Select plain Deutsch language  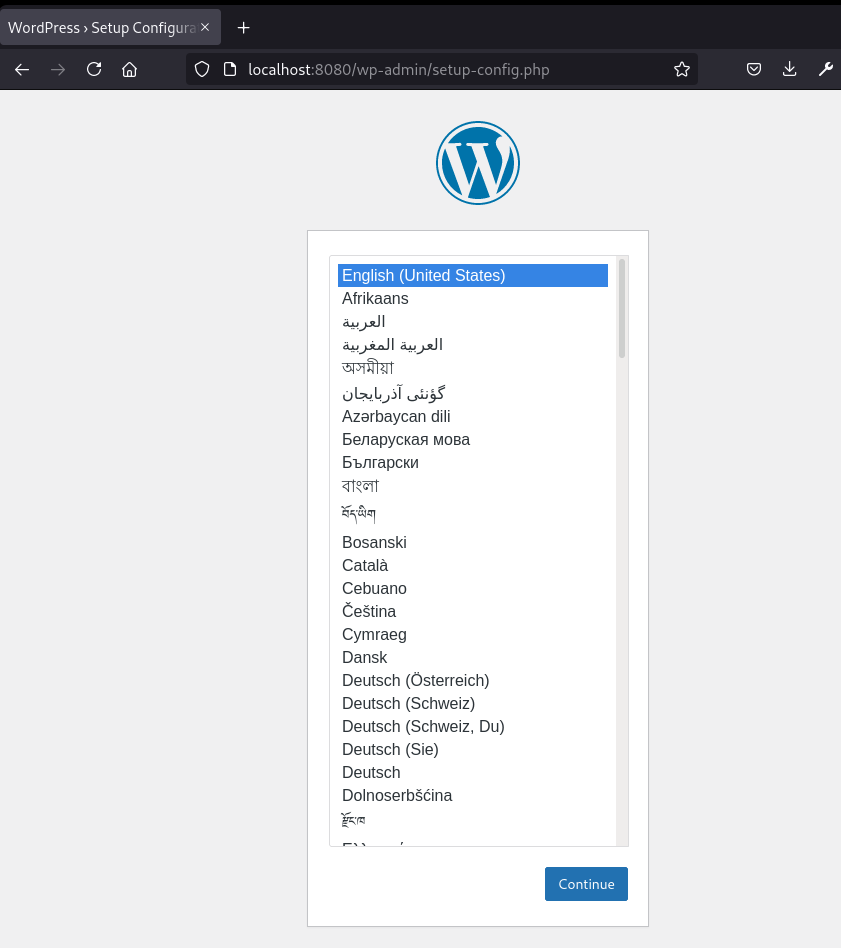[x=473, y=772]
